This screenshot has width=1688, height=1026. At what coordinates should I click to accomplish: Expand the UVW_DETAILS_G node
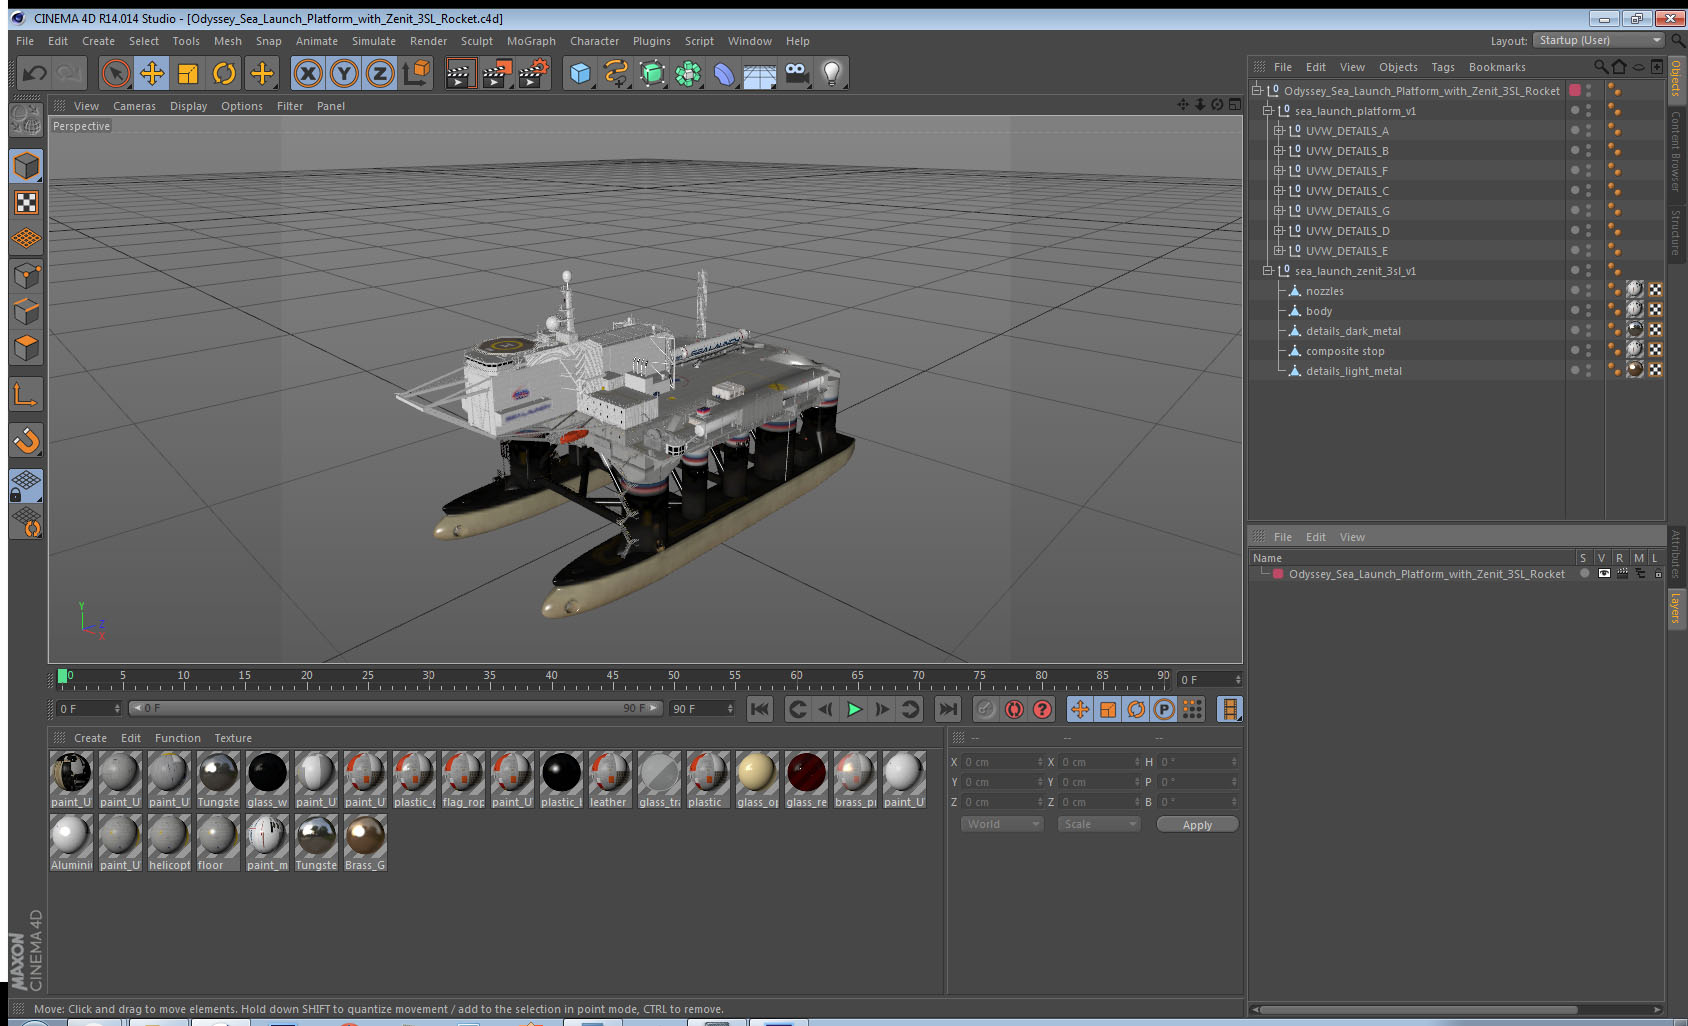[1278, 211]
